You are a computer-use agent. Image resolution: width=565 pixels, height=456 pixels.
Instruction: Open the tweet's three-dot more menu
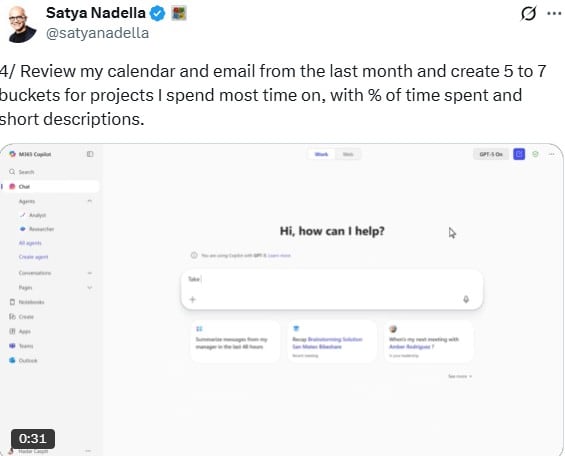[554, 14]
